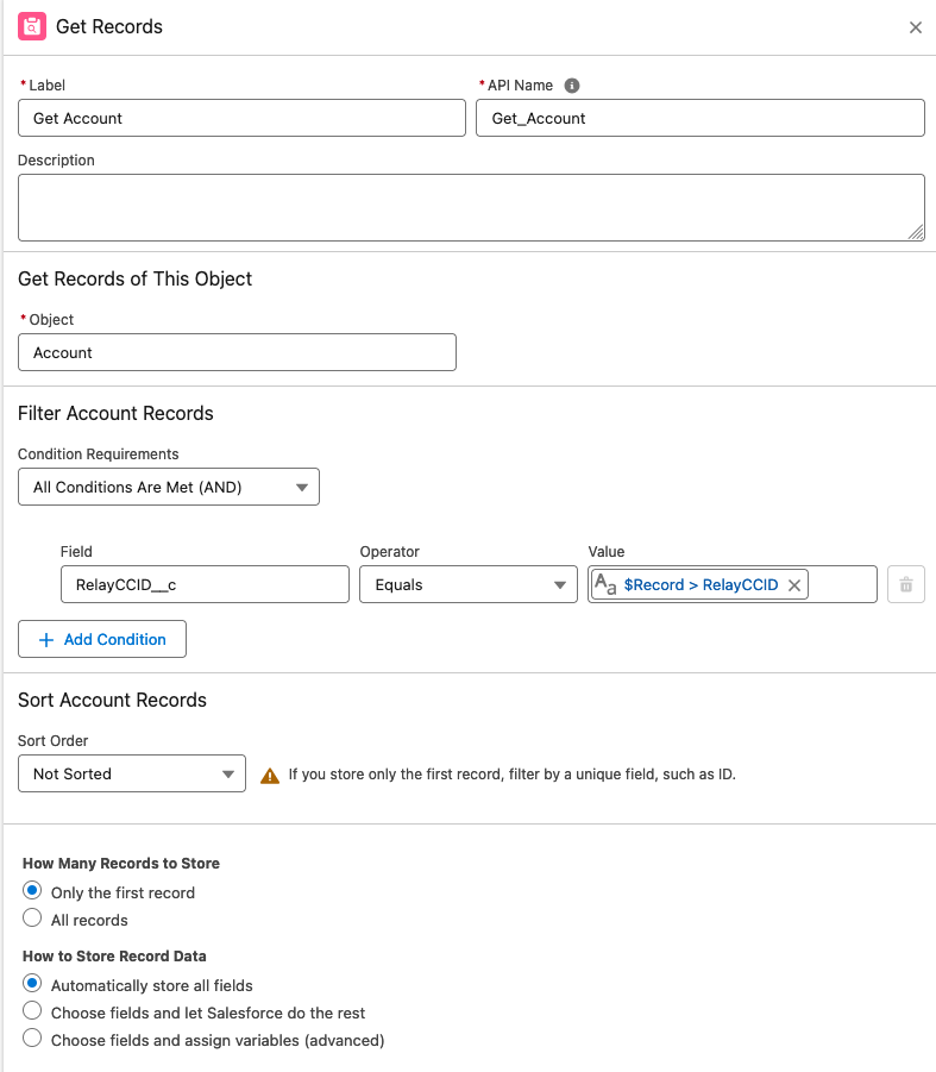Click the Field box with RelayCCID__c
936x1072 pixels.
[x=205, y=585]
